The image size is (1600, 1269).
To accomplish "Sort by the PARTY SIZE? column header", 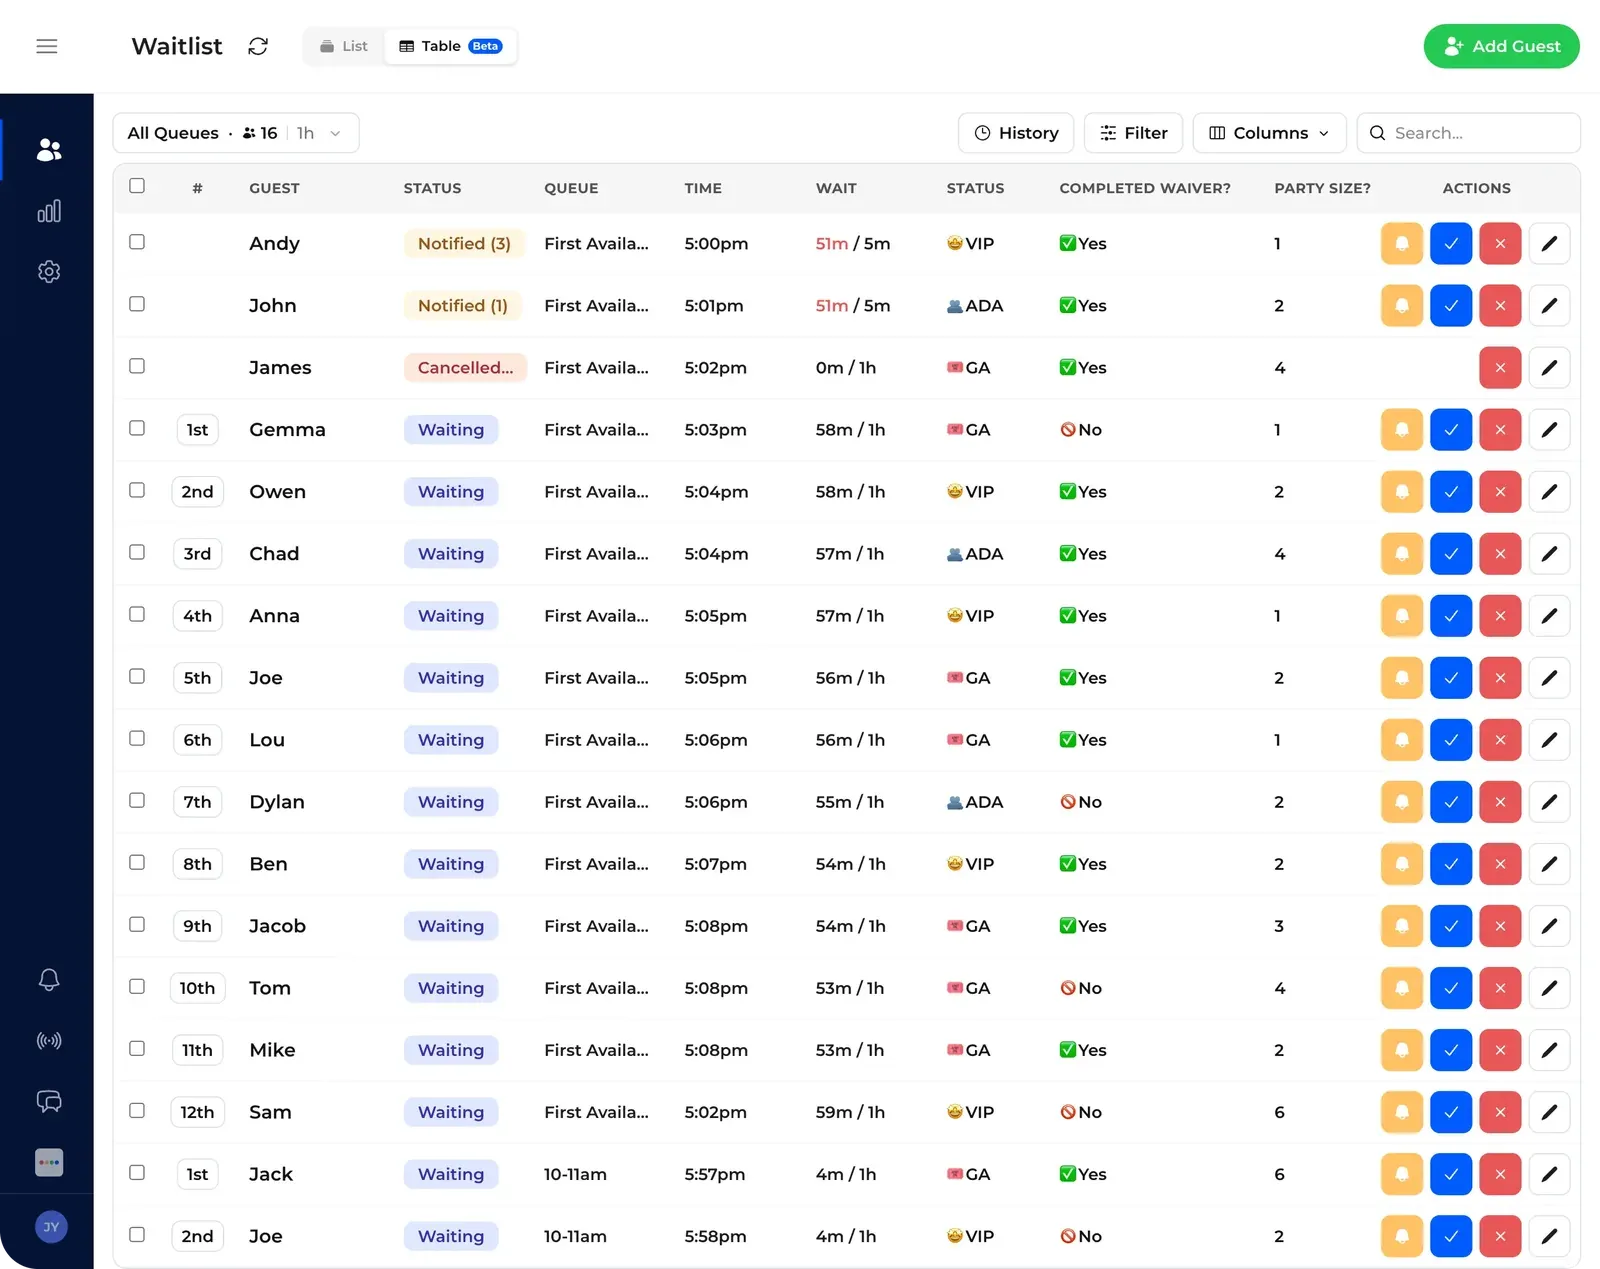I will pyautogui.click(x=1322, y=188).
